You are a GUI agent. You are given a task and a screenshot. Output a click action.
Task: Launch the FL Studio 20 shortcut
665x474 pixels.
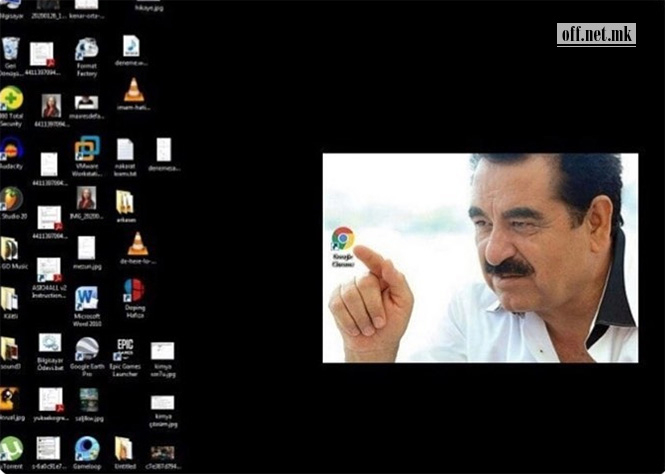tap(11, 199)
